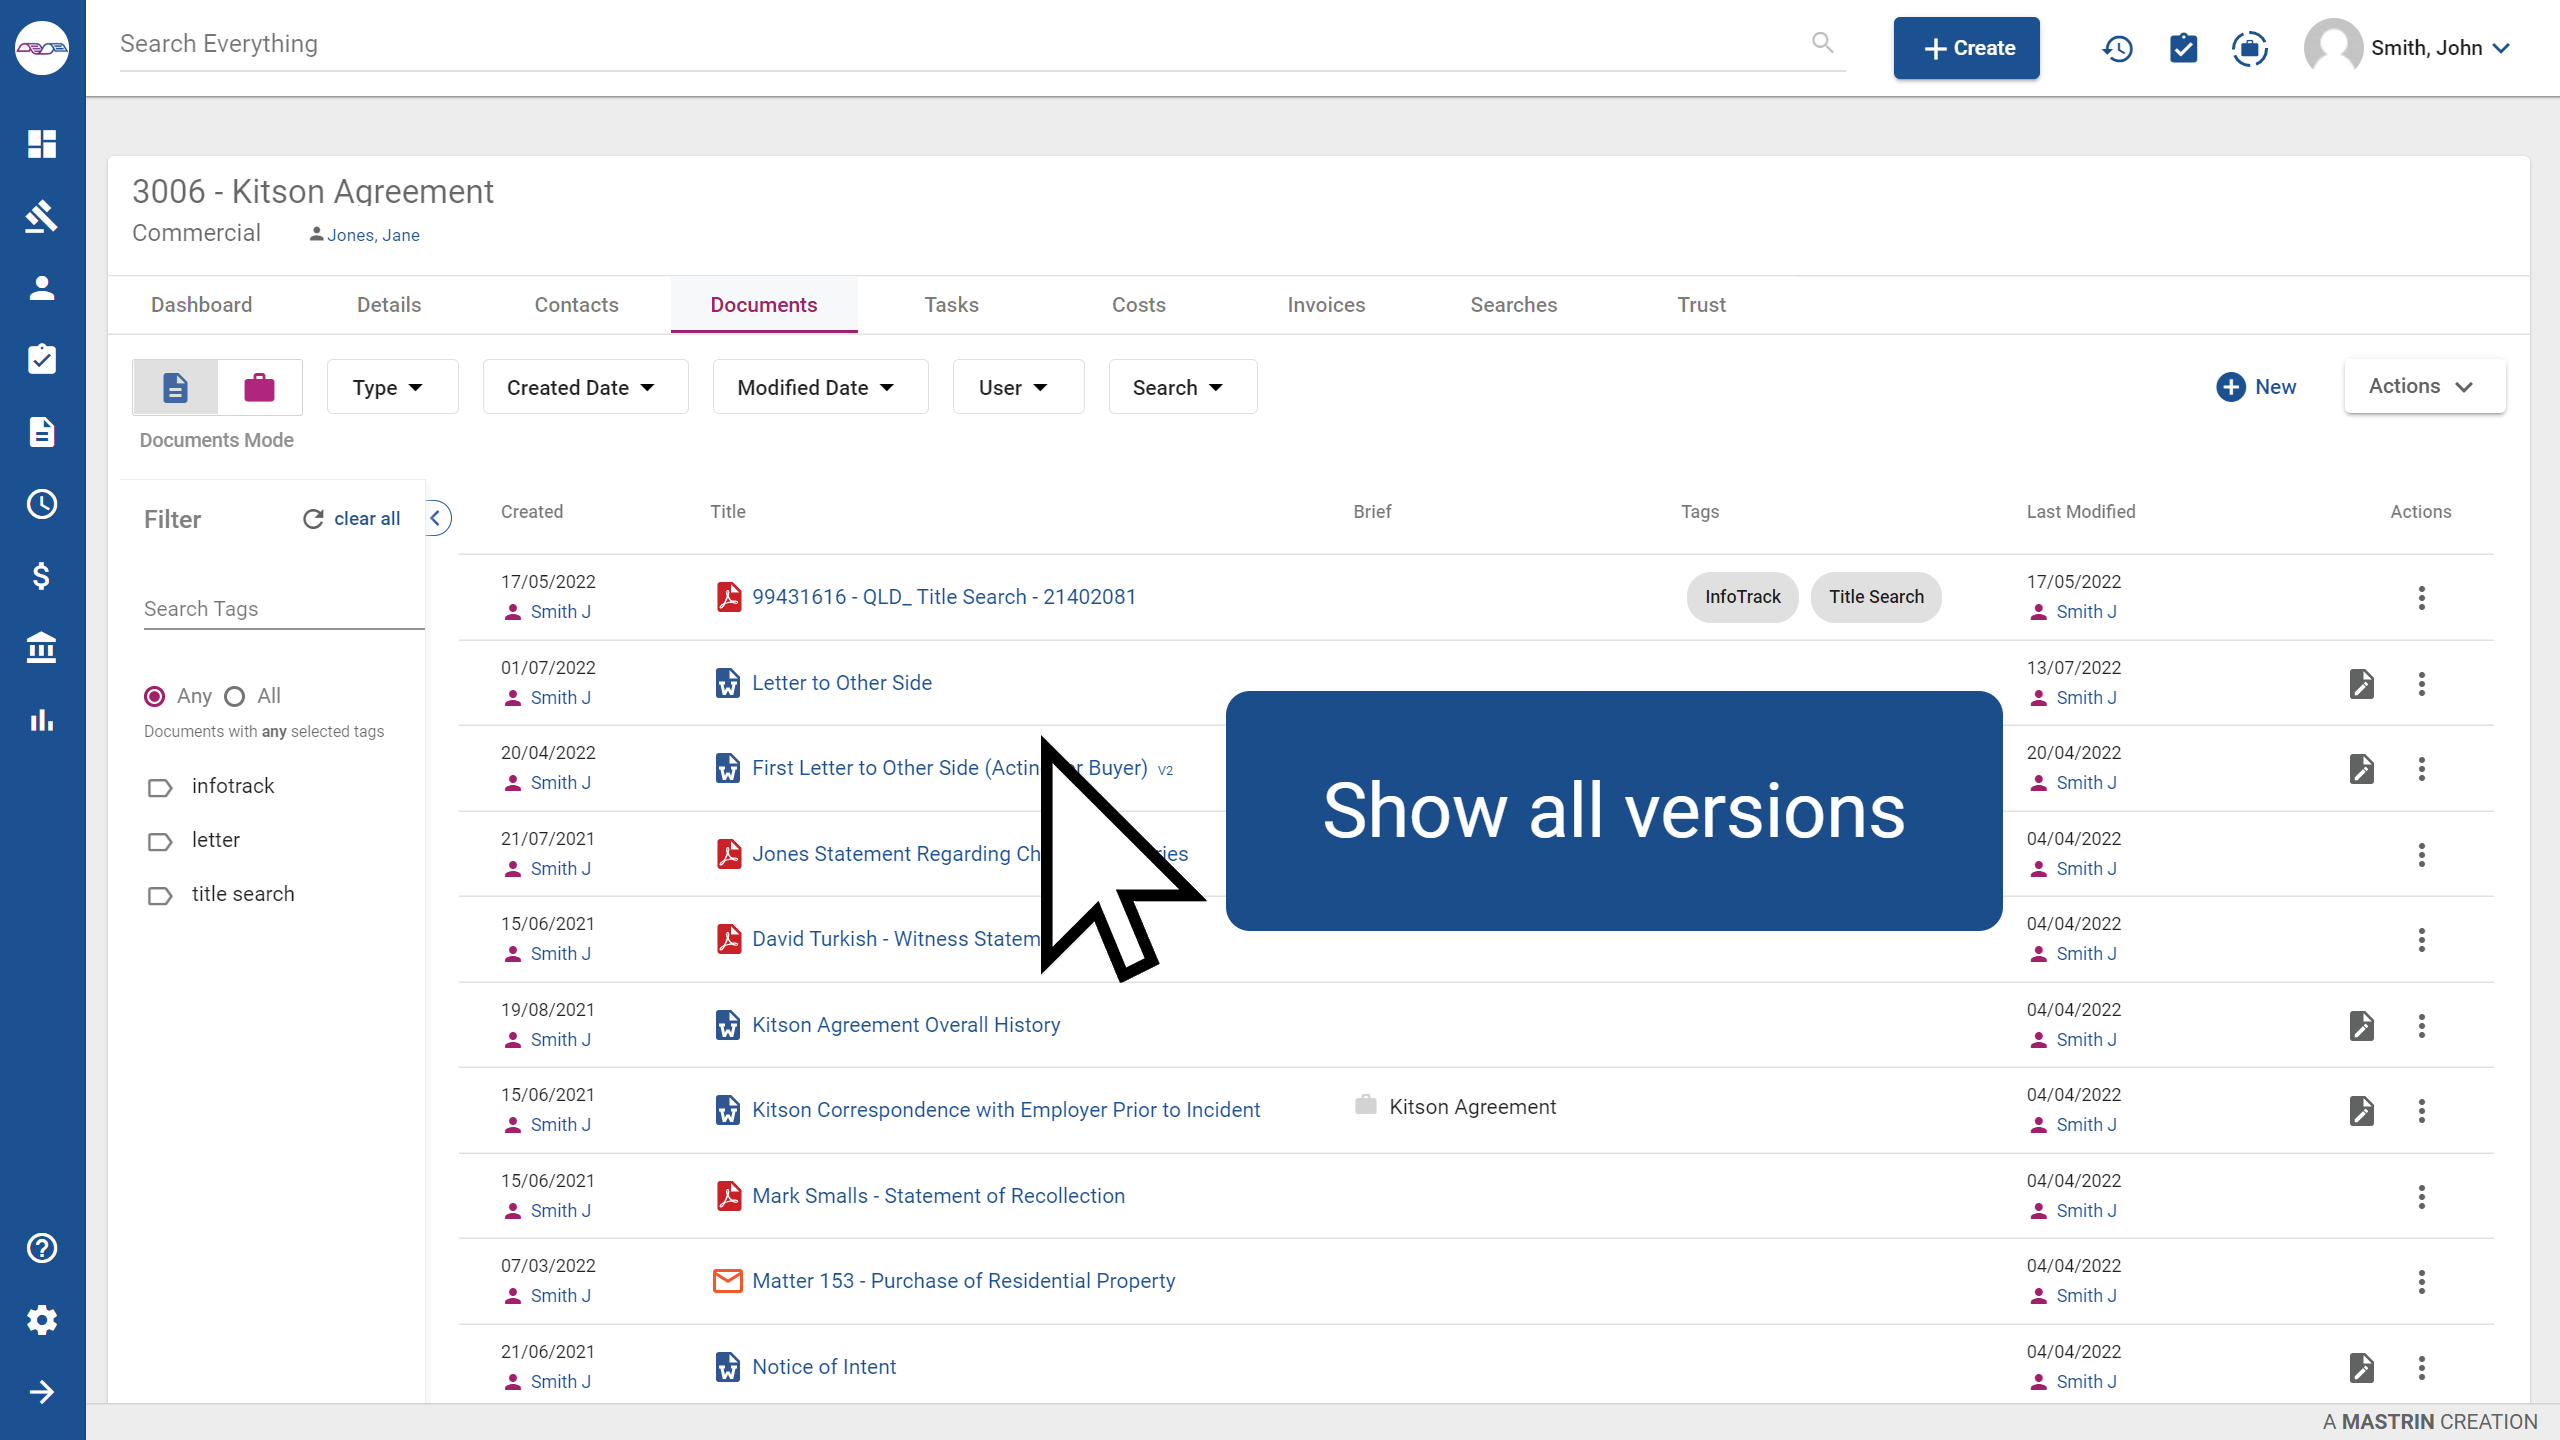Open the briefcase sync icon in top bar
2560x1440 pixels.
[x=2250, y=47]
